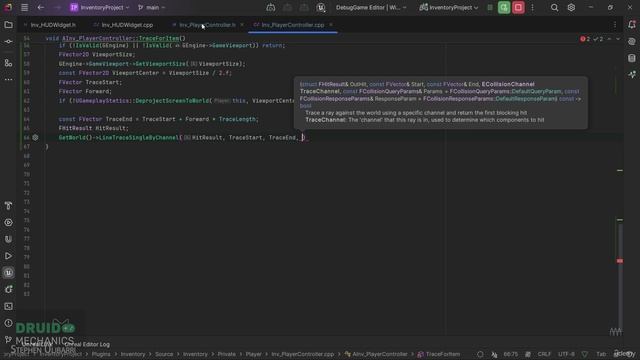Viewport: 640px width, 360px height.
Task: Open the Unreal Editor Log tool window
Action: [x=8, y=273]
